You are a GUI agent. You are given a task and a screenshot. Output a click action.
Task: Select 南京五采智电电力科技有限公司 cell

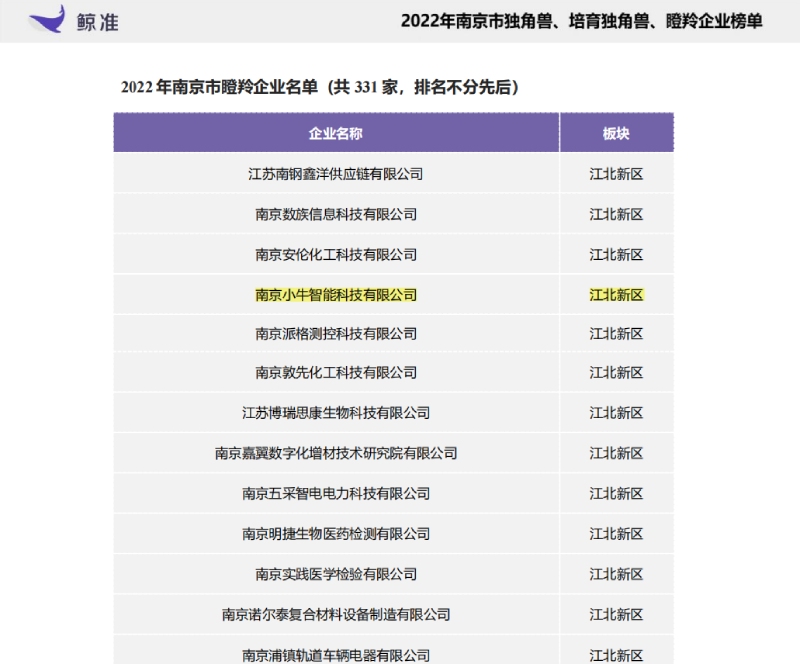(336, 494)
